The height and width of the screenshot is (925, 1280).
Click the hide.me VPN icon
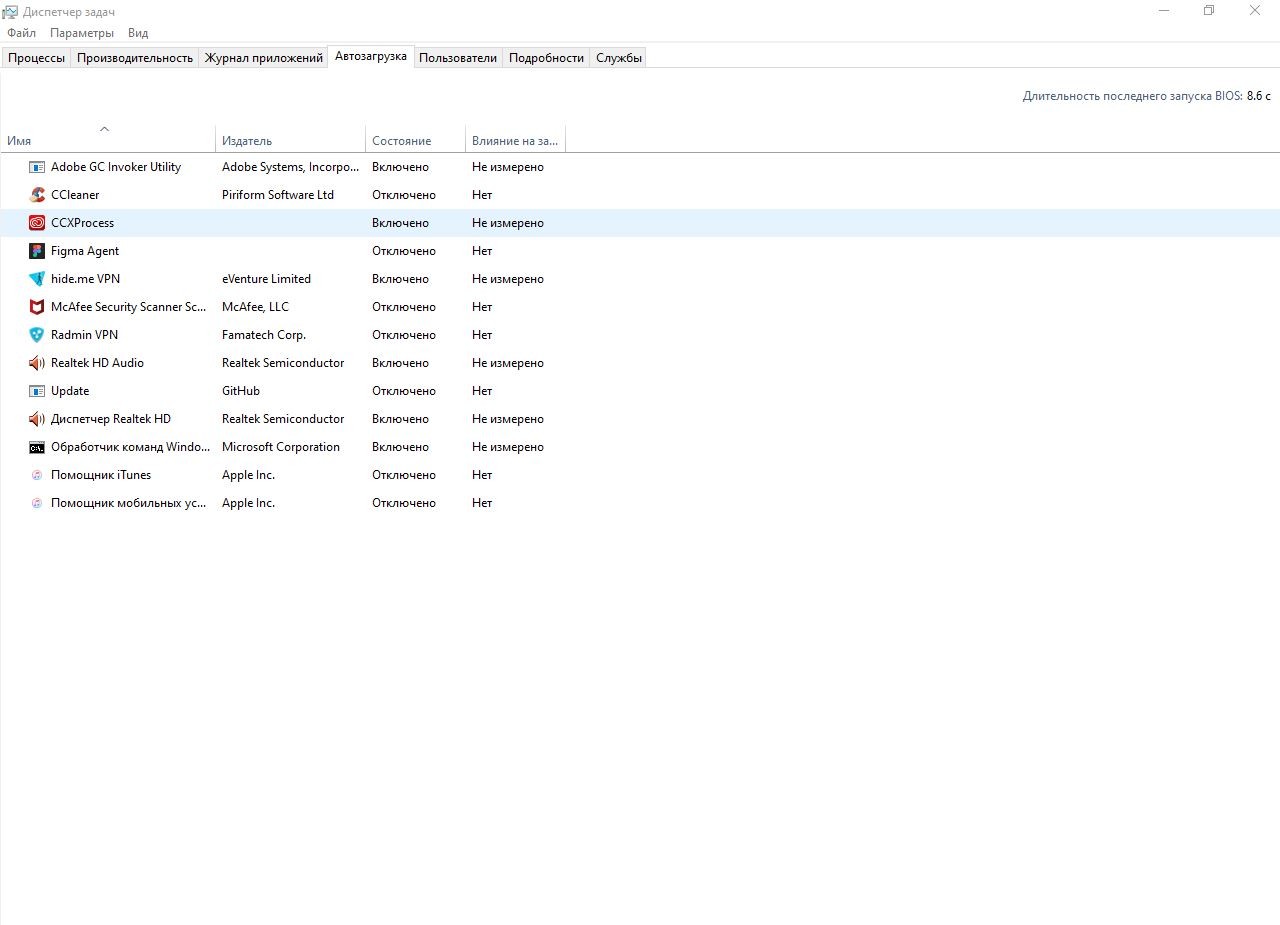pyautogui.click(x=37, y=279)
